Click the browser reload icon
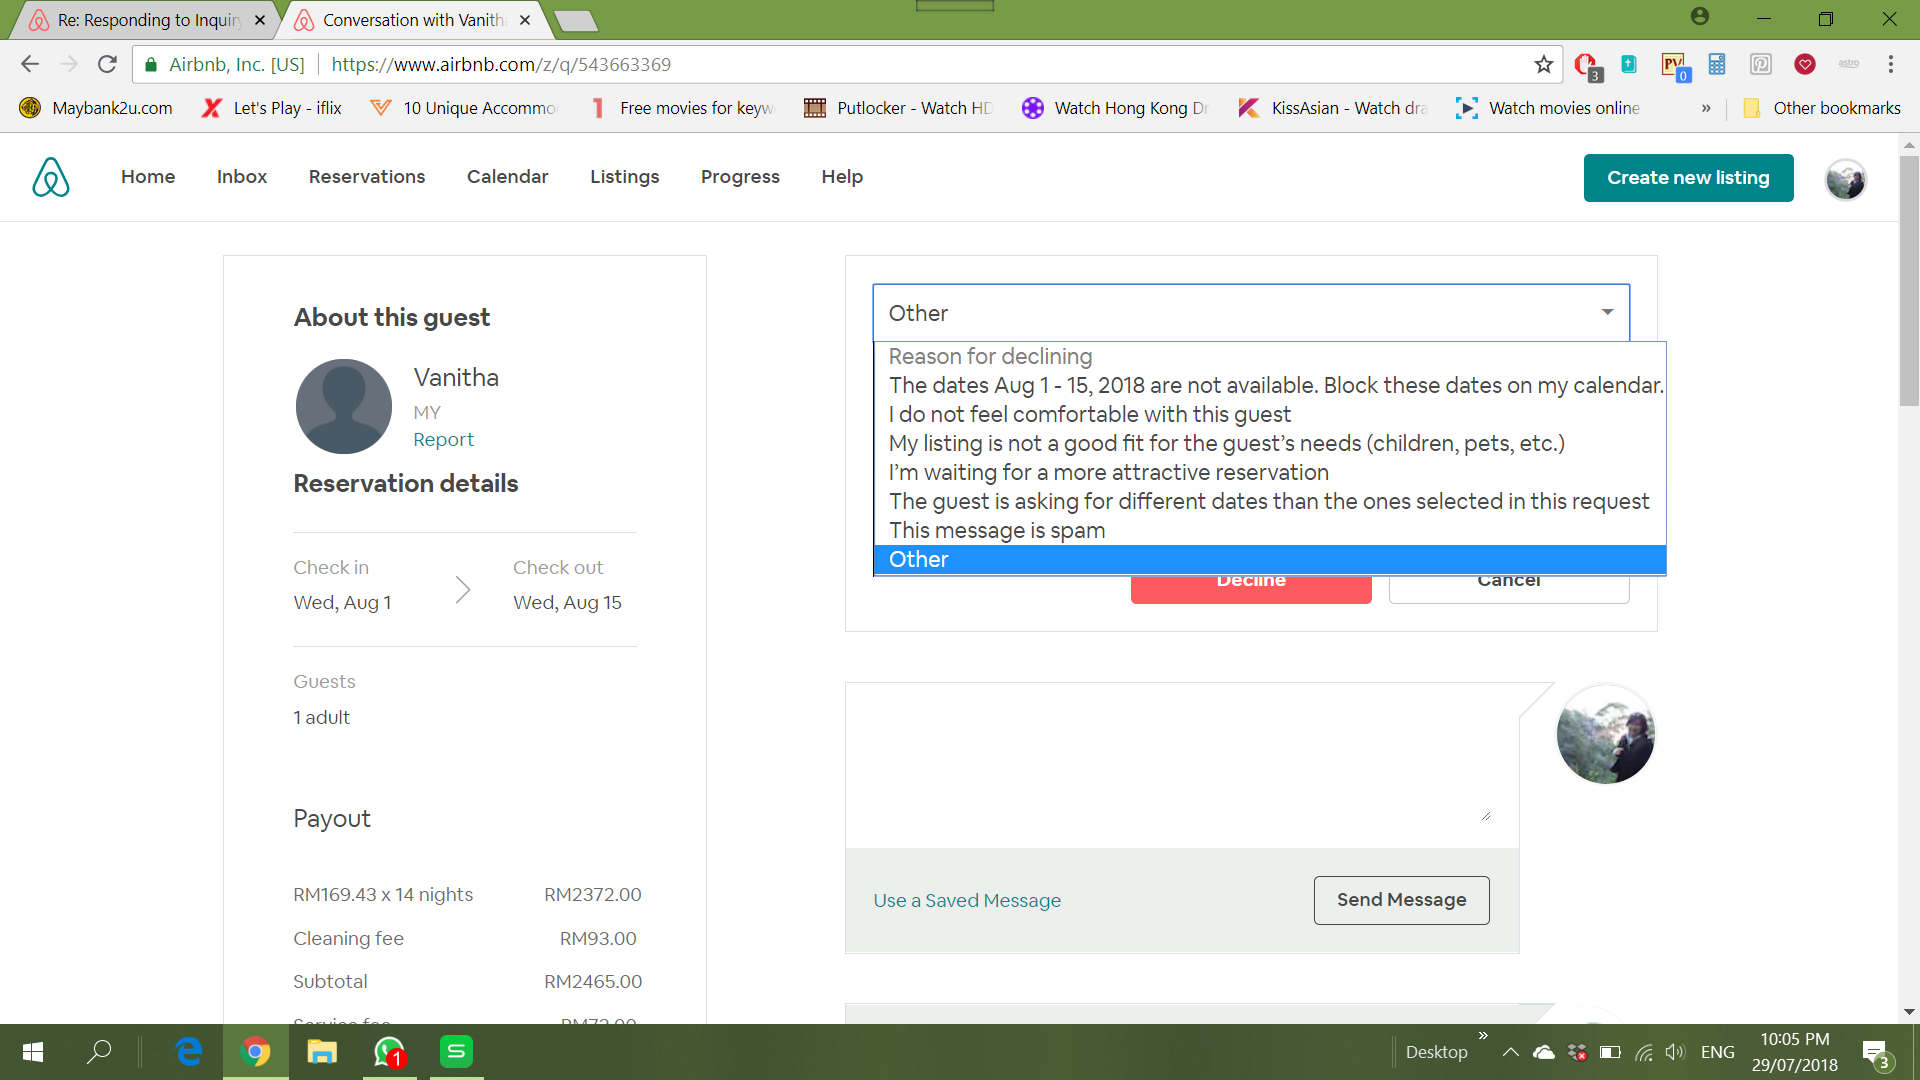Screen dimensions: 1920x1080 tap(107, 65)
